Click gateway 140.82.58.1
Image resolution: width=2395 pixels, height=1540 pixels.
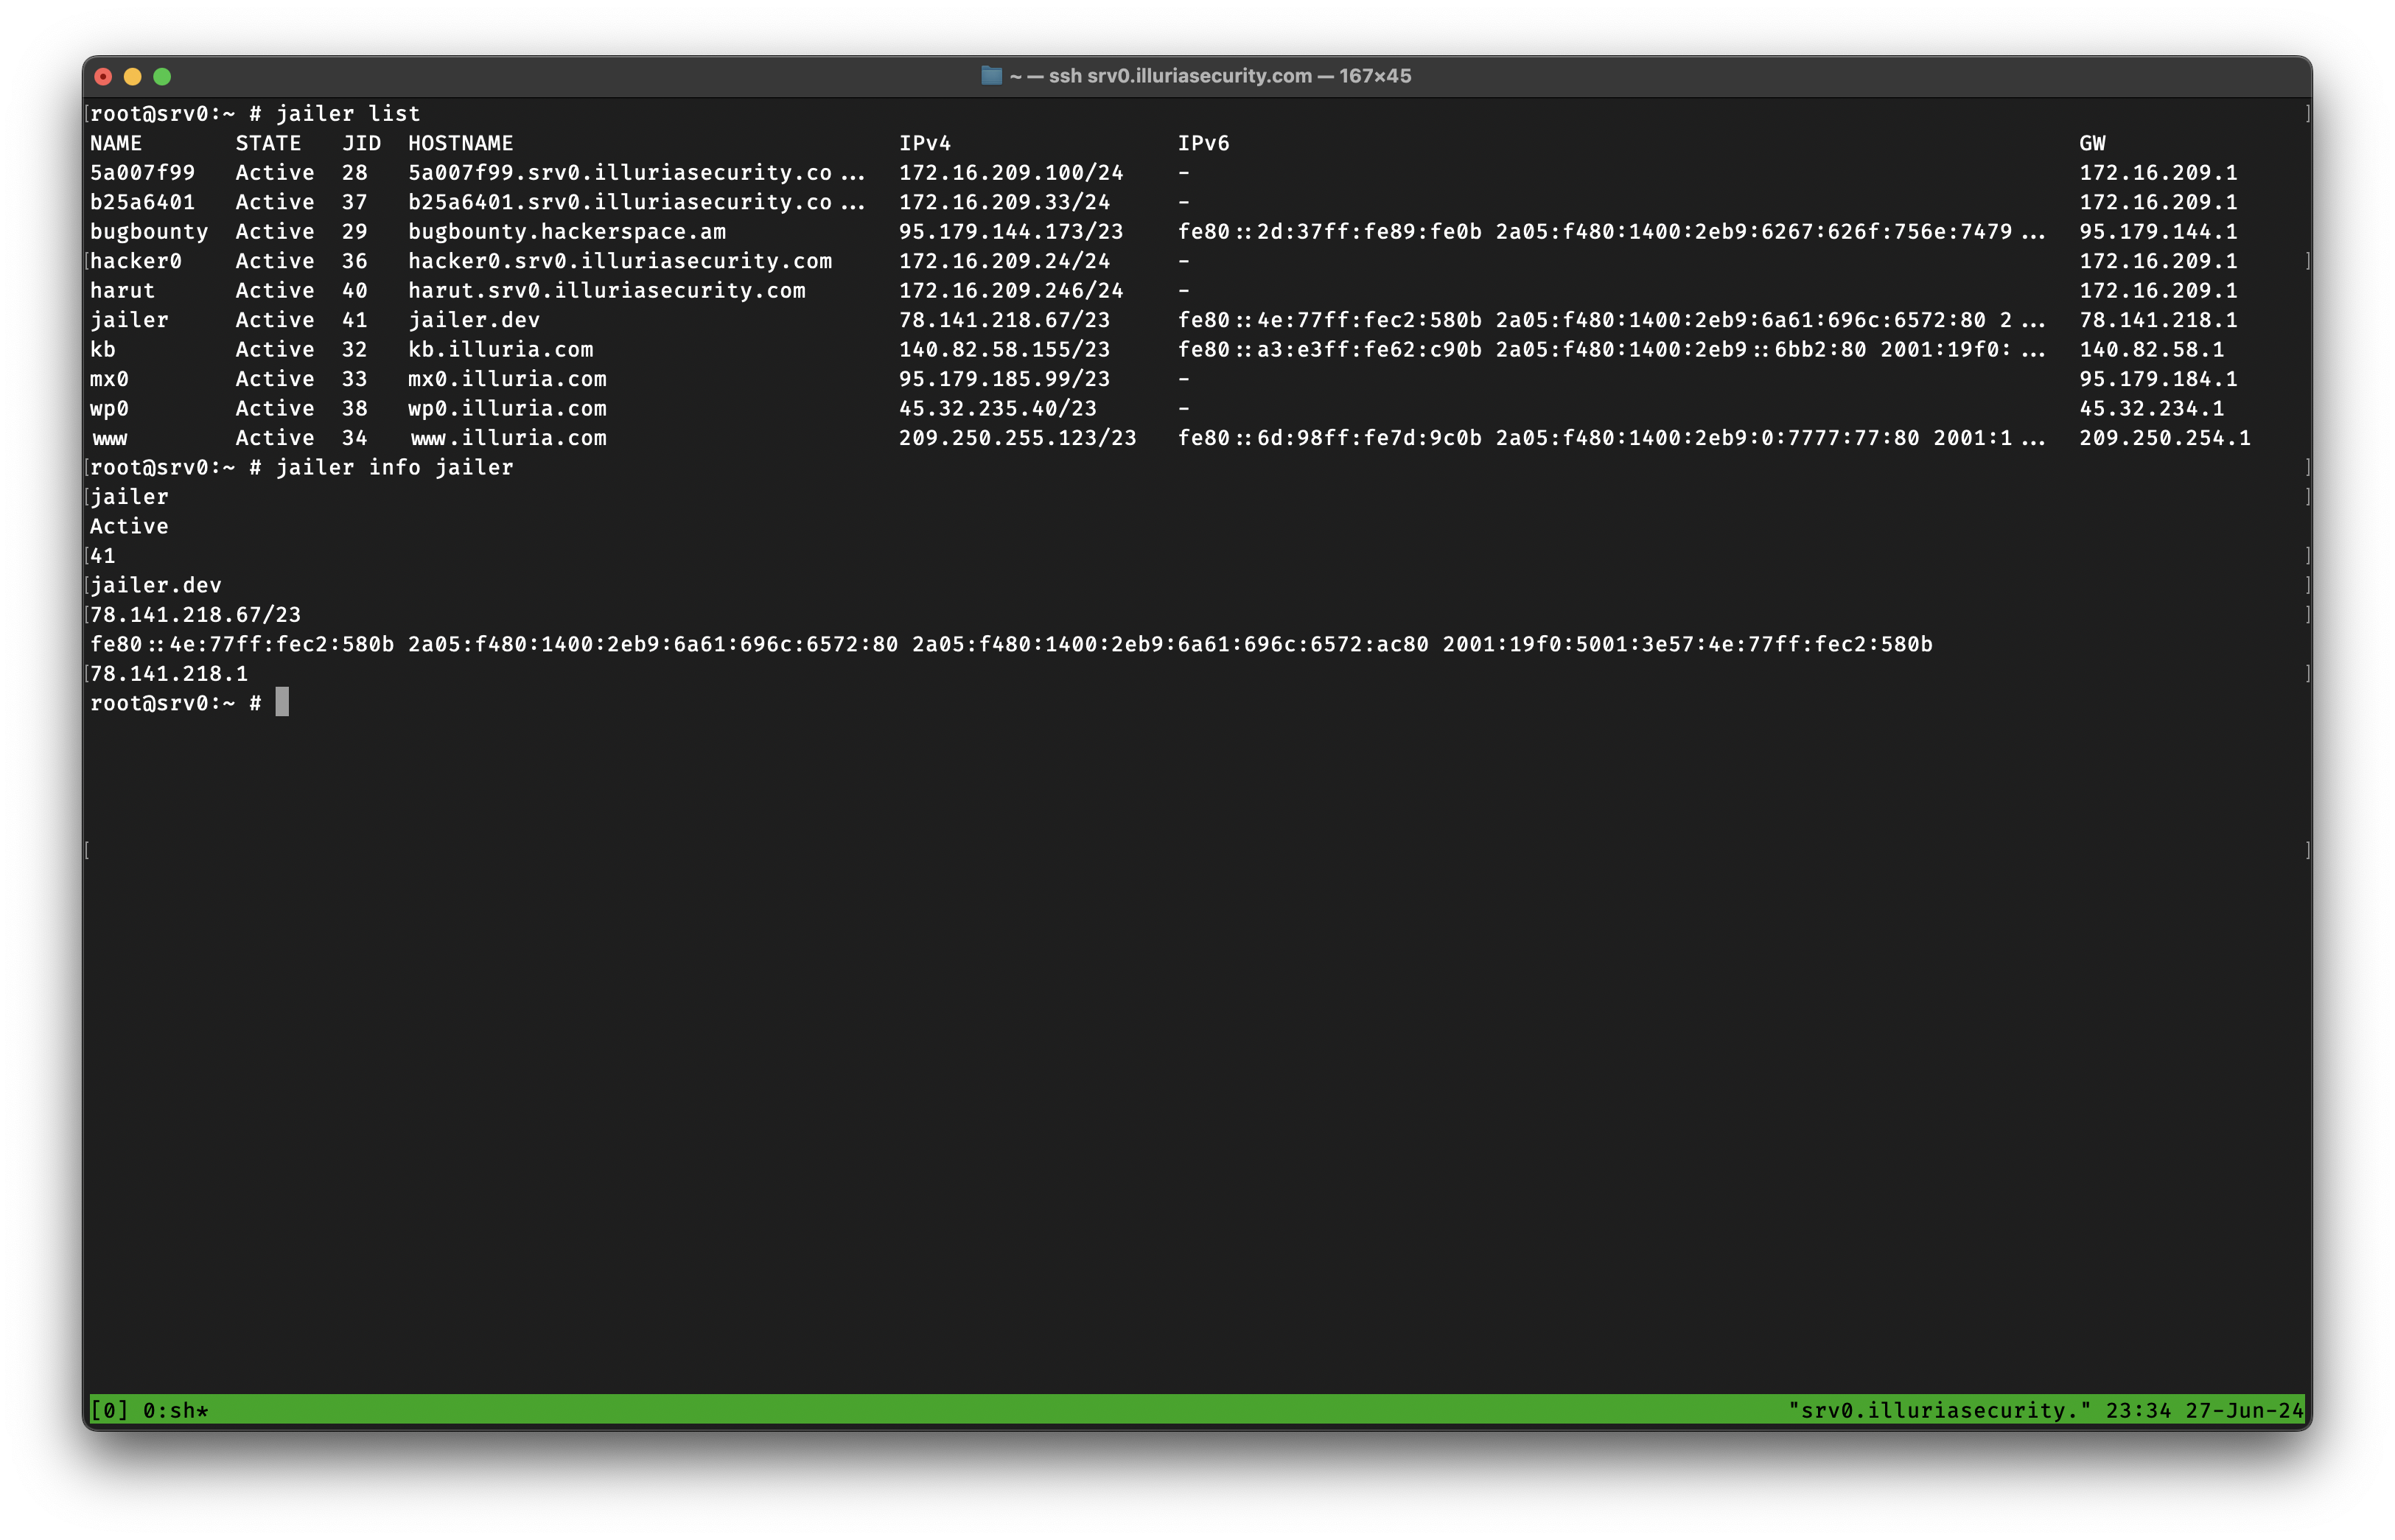click(x=2151, y=350)
